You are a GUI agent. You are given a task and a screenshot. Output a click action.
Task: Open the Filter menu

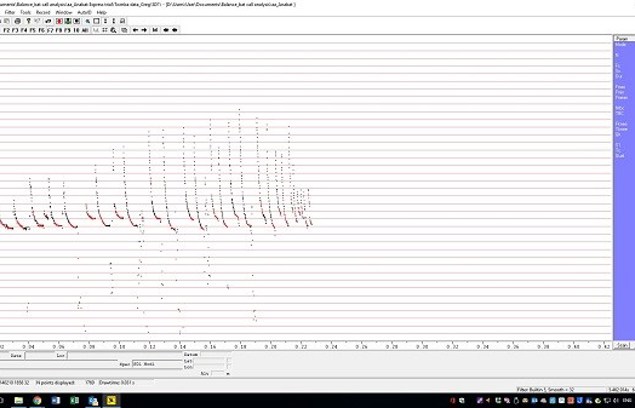coord(10,13)
